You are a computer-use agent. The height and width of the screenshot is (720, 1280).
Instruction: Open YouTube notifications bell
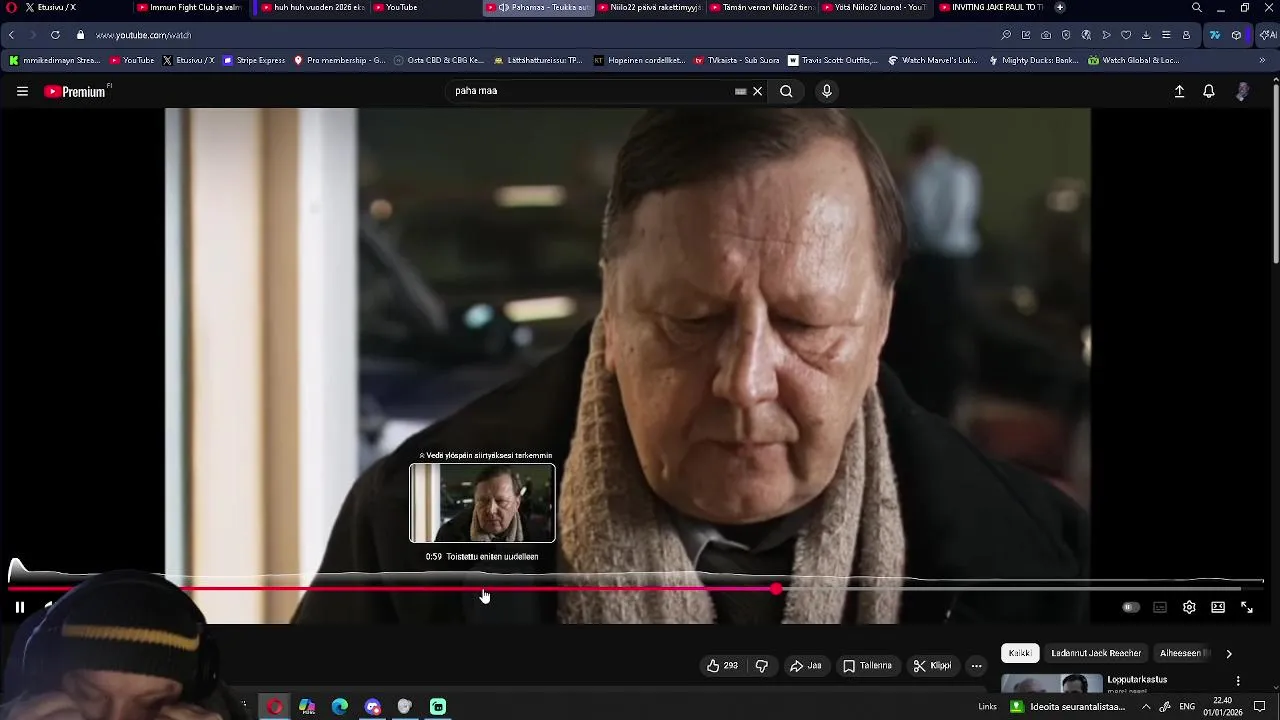(1209, 91)
